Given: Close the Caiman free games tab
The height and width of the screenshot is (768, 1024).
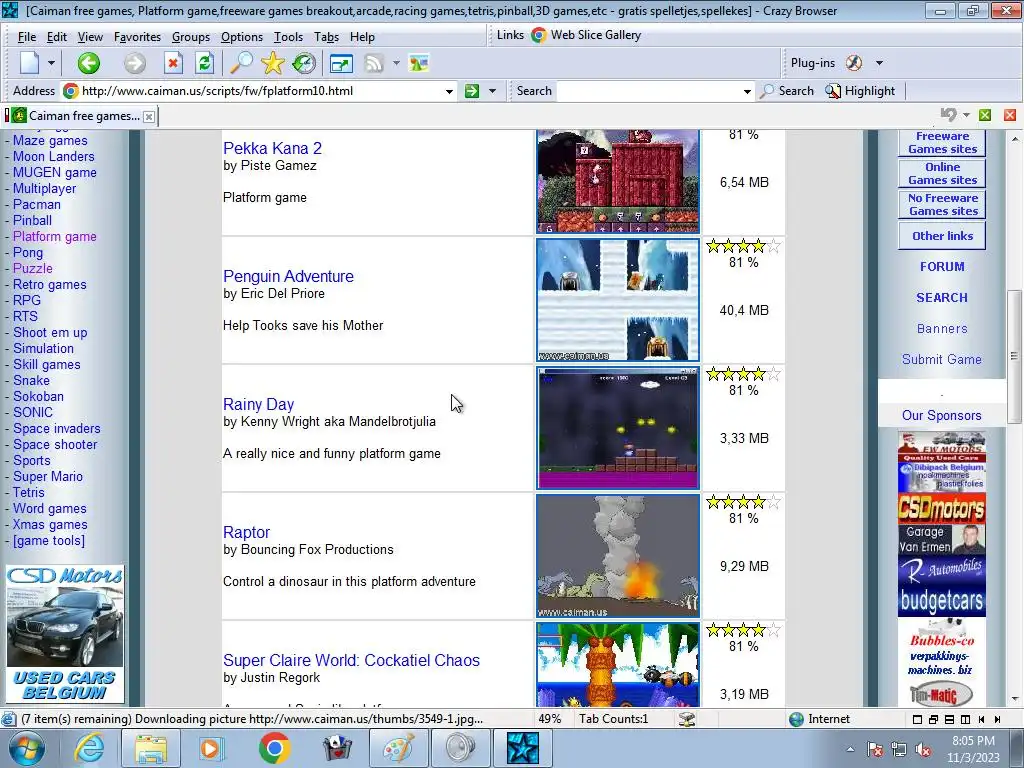Looking at the screenshot, I should [149, 117].
